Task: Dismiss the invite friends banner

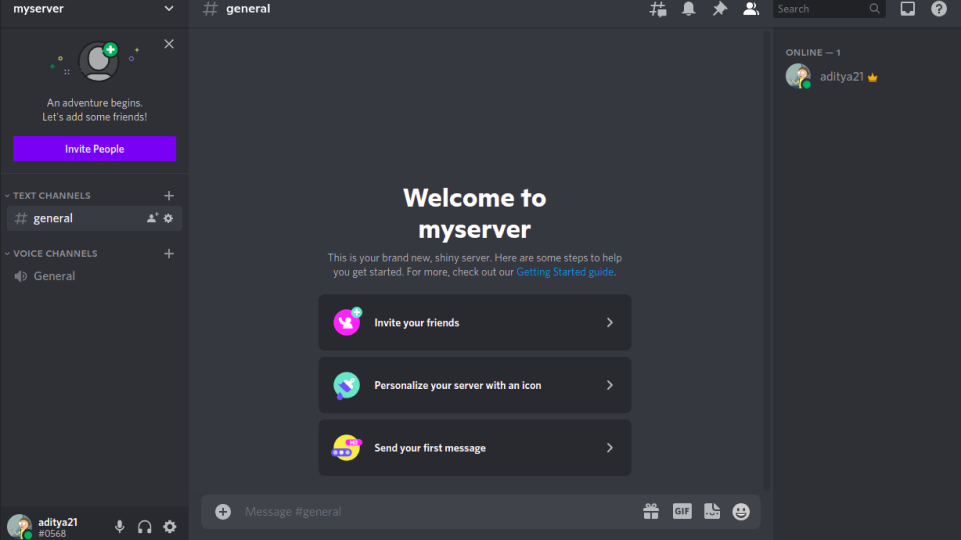Action: [169, 44]
